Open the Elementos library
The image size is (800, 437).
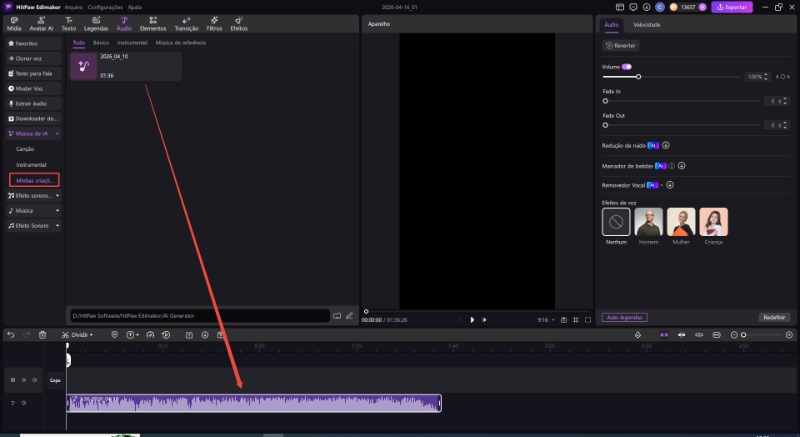(x=153, y=24)
